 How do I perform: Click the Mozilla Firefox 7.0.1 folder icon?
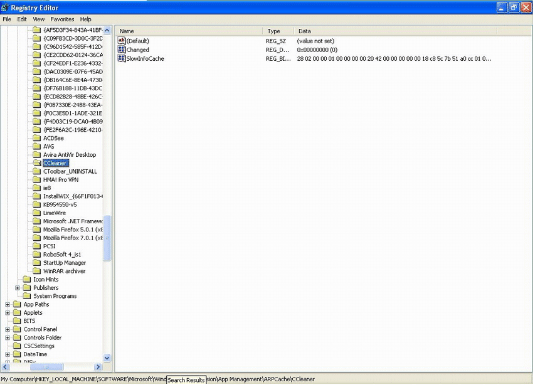37,238
